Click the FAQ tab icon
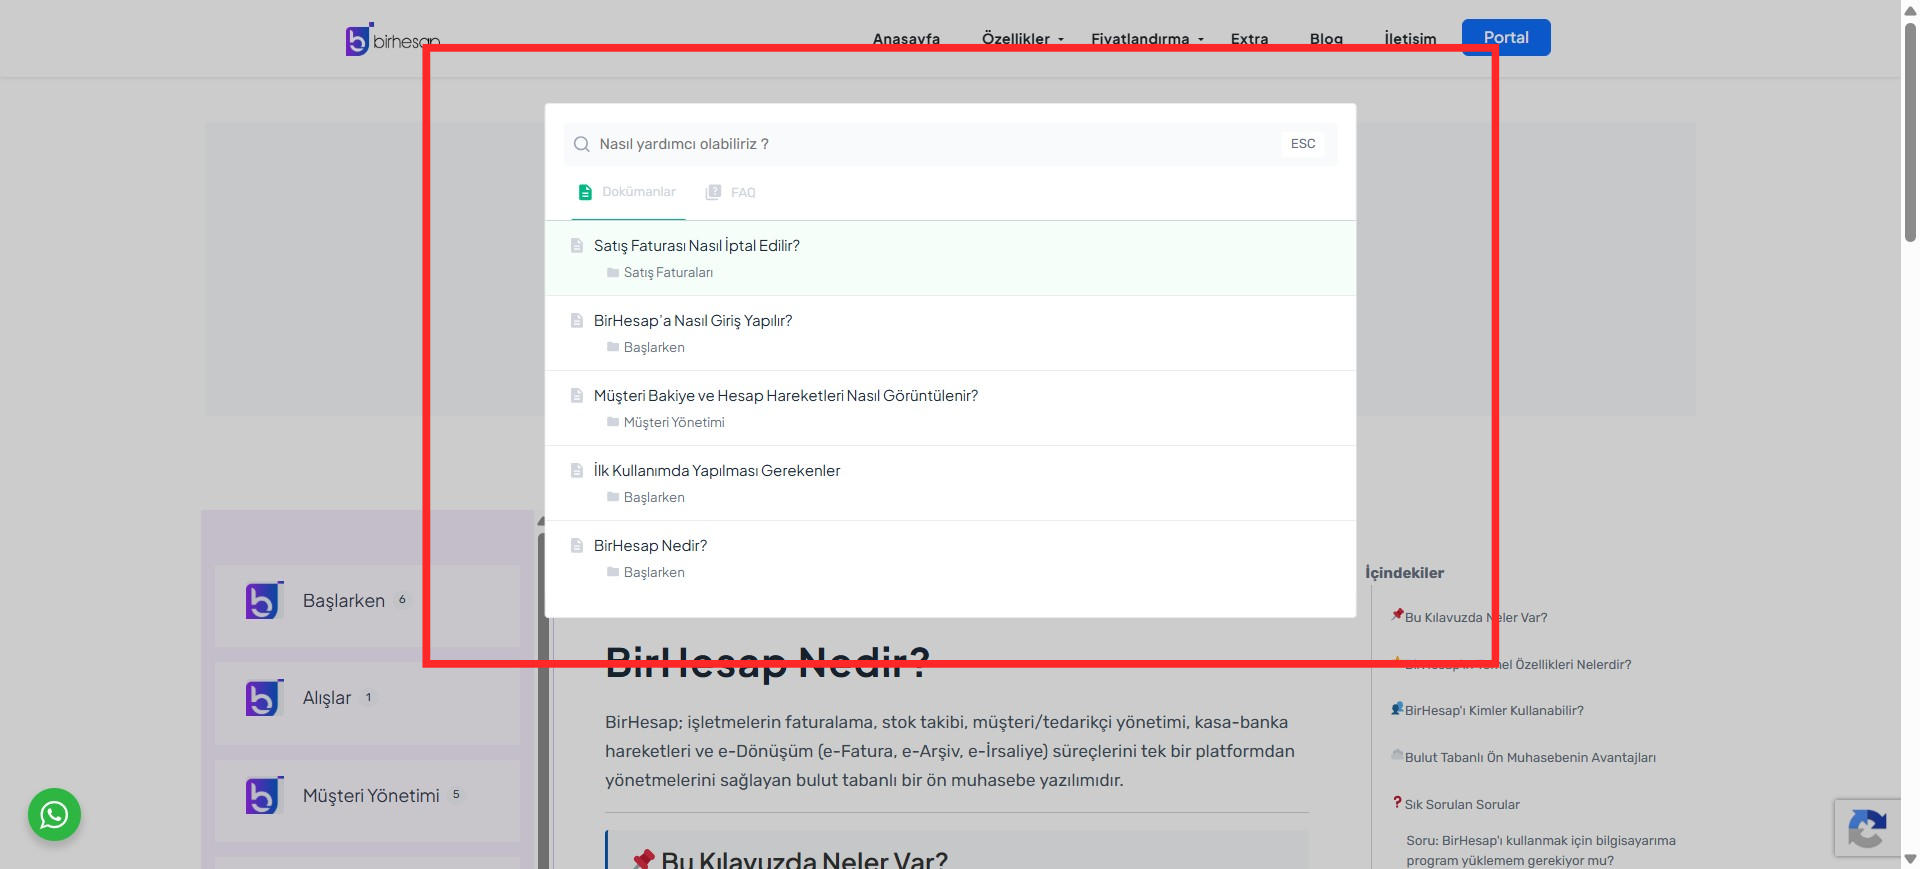The height and width of the screenshot is (869, 1920). [x=713, y=192]
